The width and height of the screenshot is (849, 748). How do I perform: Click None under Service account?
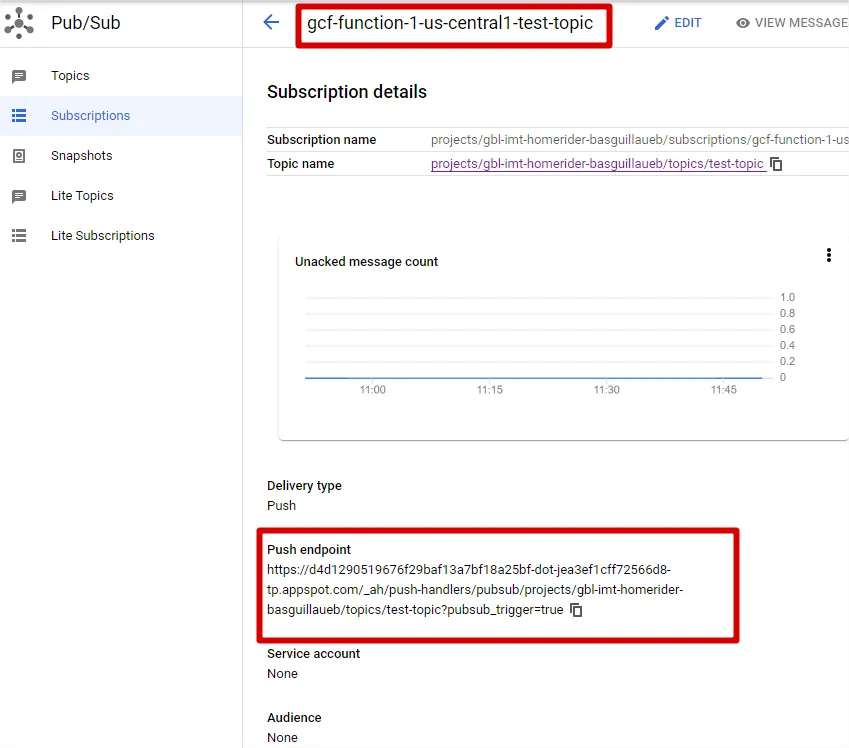[282, 674]
